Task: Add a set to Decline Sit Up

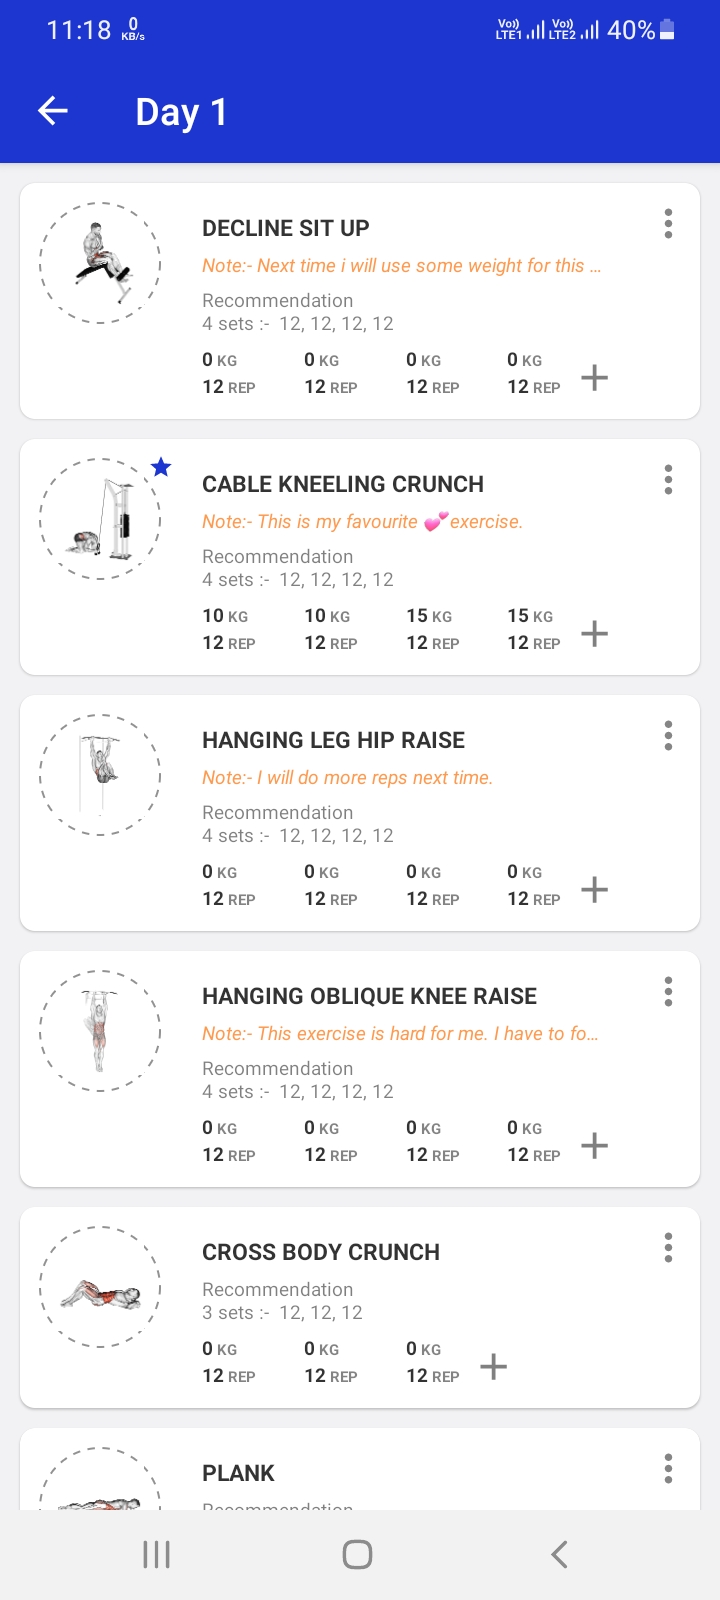Action: pos(595,377)
